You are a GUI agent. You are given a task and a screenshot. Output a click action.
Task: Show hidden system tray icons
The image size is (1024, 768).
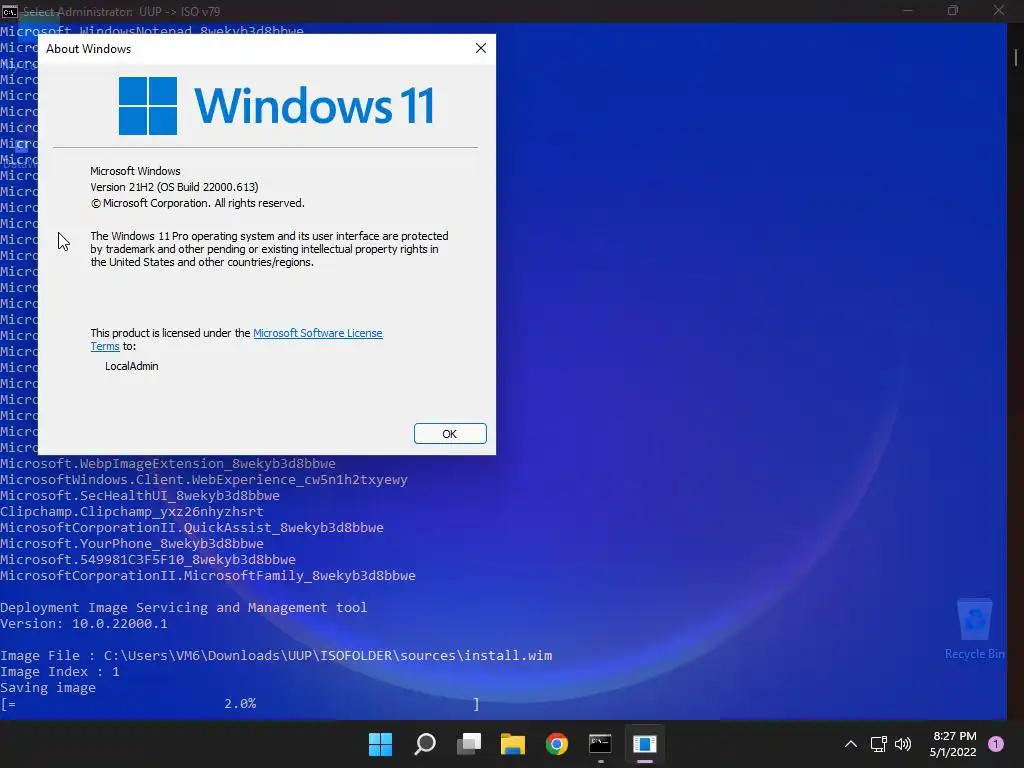pyautogui.click(x=851, y=744)
